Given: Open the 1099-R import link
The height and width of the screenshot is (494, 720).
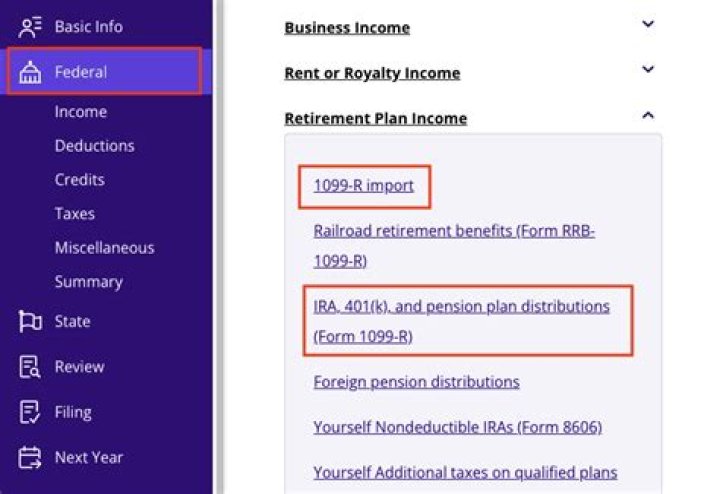Looking at the screenshot, I should 363,186.
